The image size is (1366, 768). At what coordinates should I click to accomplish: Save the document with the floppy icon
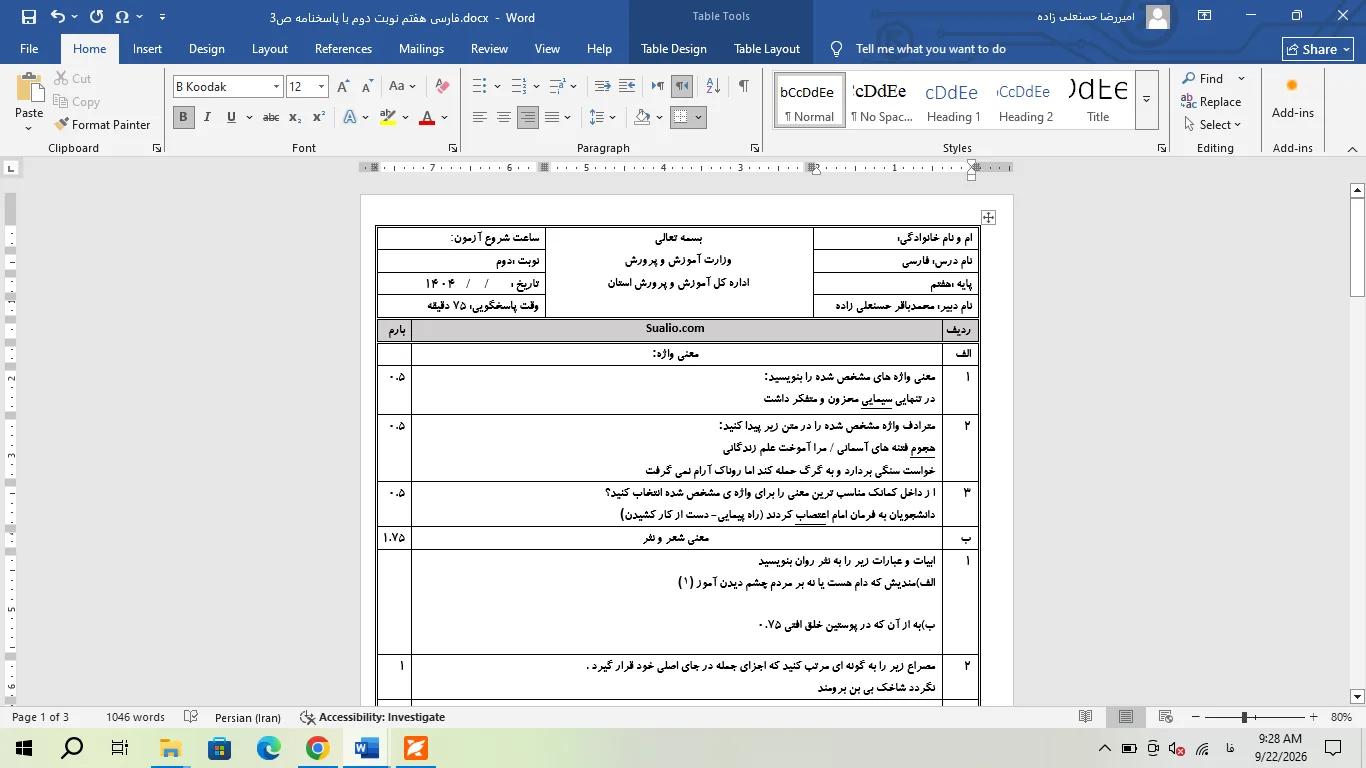(x=28, y=17)
